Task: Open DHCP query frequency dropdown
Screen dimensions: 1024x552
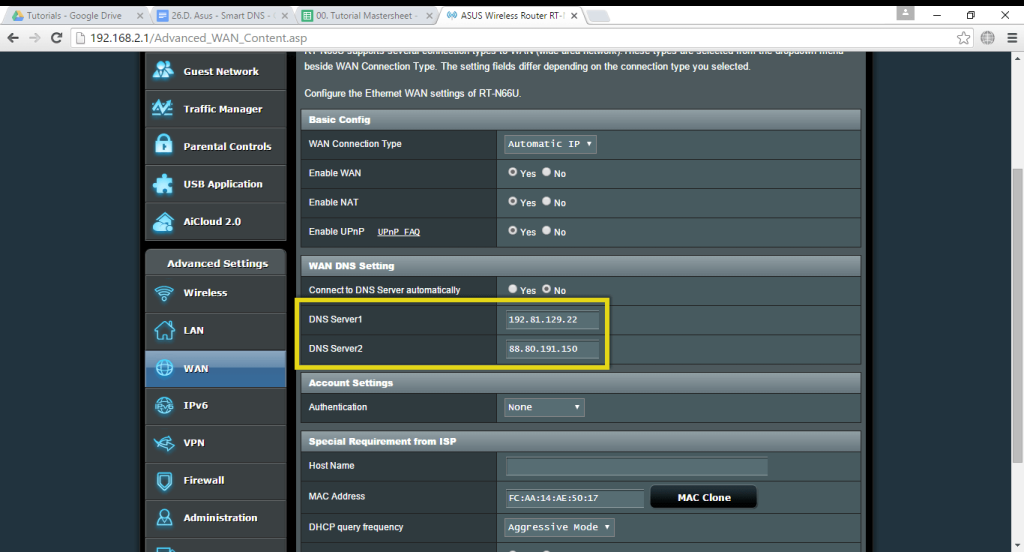Action: [559, 527]
